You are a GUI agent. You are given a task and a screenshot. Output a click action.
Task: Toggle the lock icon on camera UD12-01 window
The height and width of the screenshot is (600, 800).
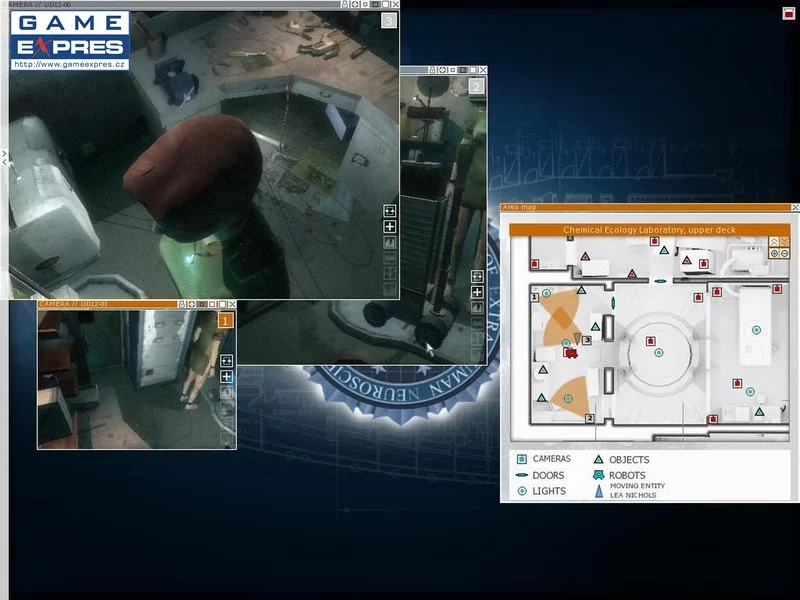pos(183,304)
